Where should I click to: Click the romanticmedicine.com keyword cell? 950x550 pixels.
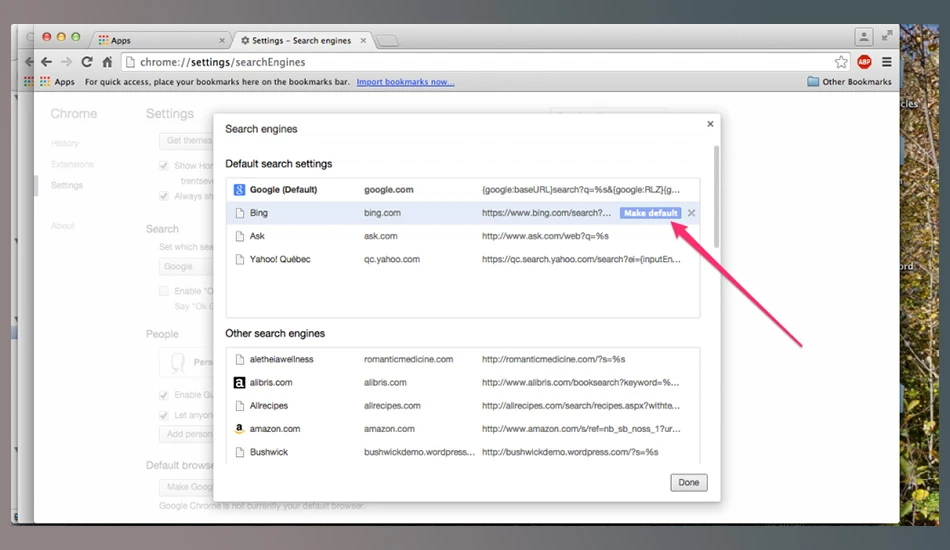click(x=408, y=359)
